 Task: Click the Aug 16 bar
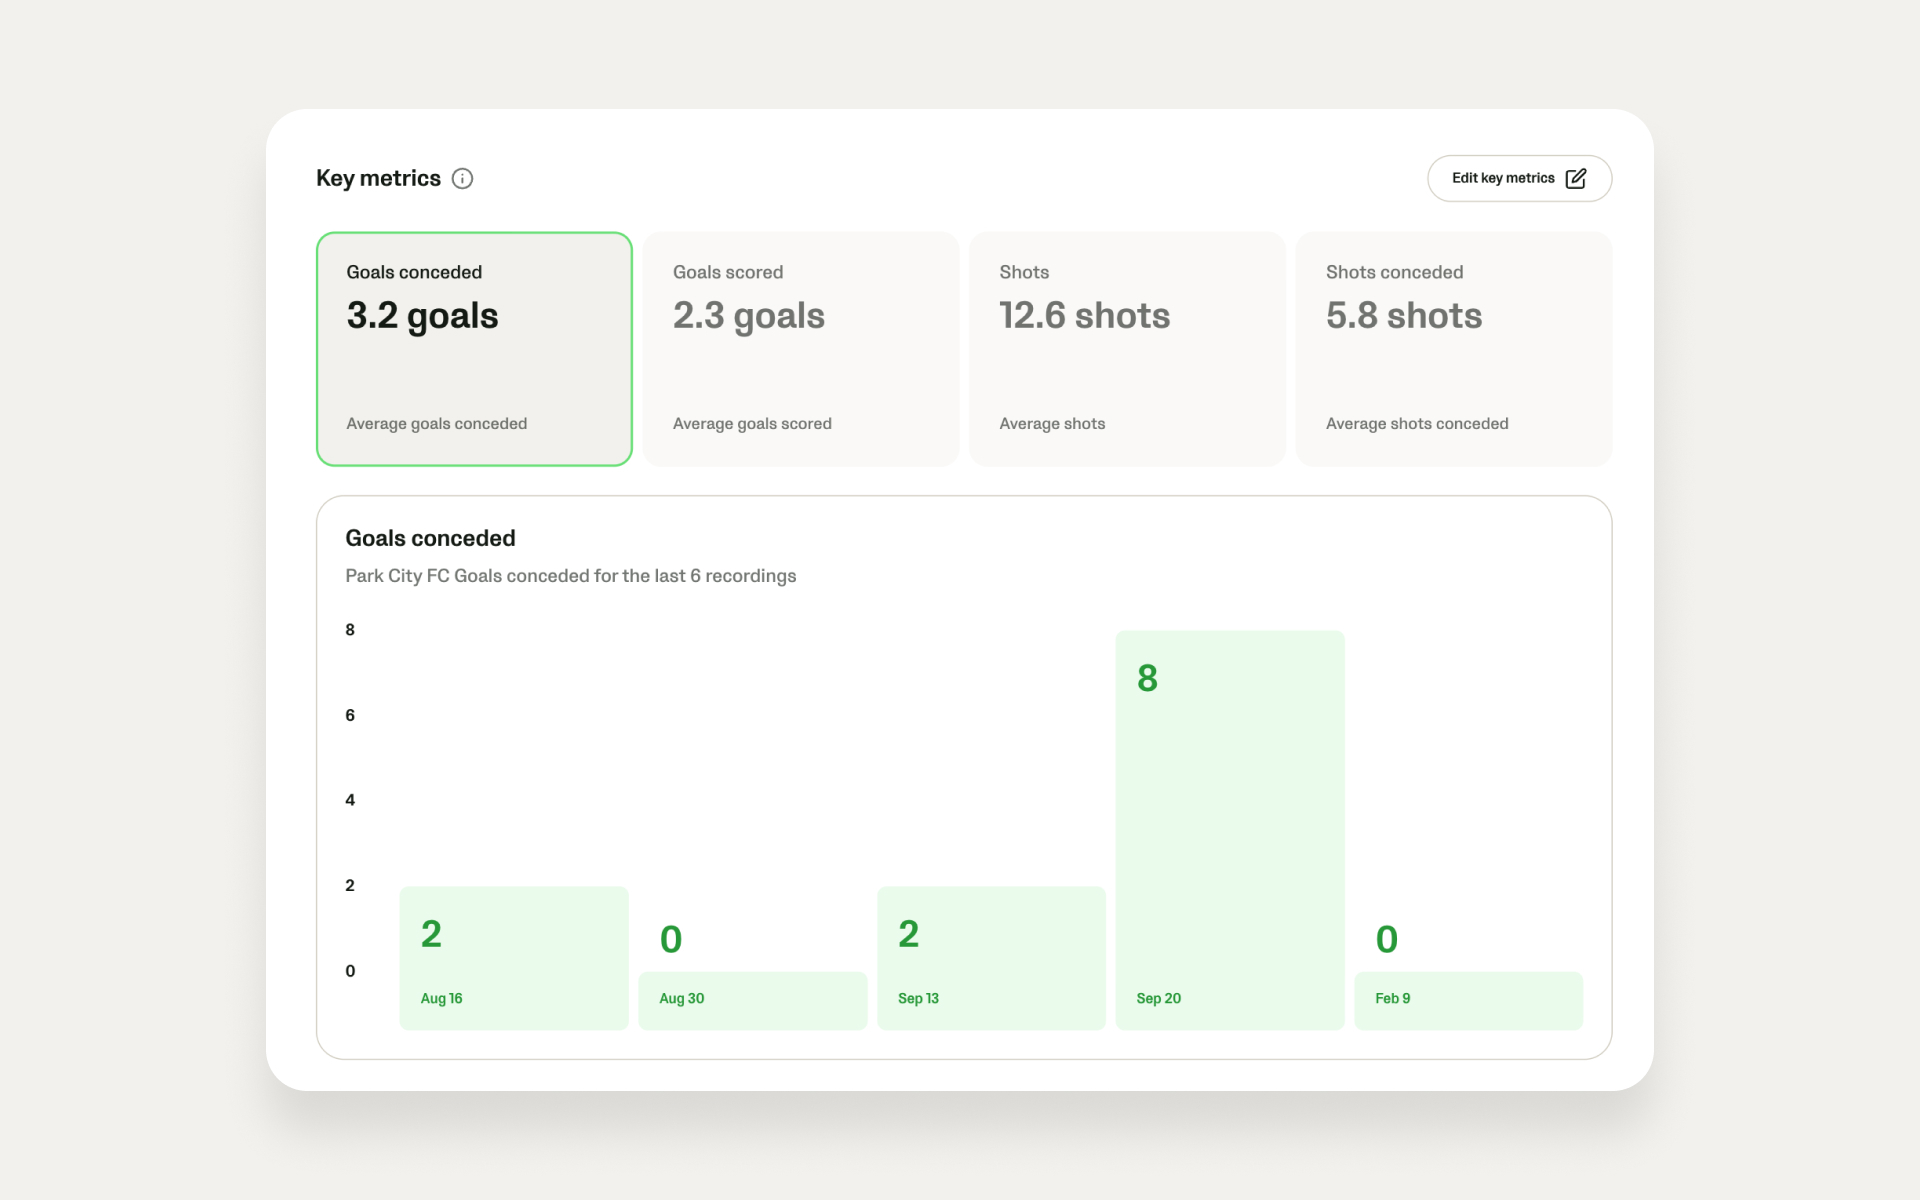[514, 957]
